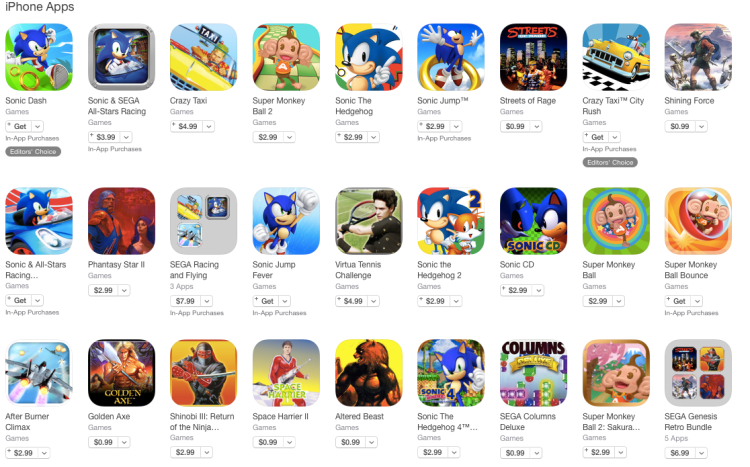The image size is (750, 467).
Task: Open the dropdown arrow next to Crazy Taxi price
Action: (x=209, y=126)
